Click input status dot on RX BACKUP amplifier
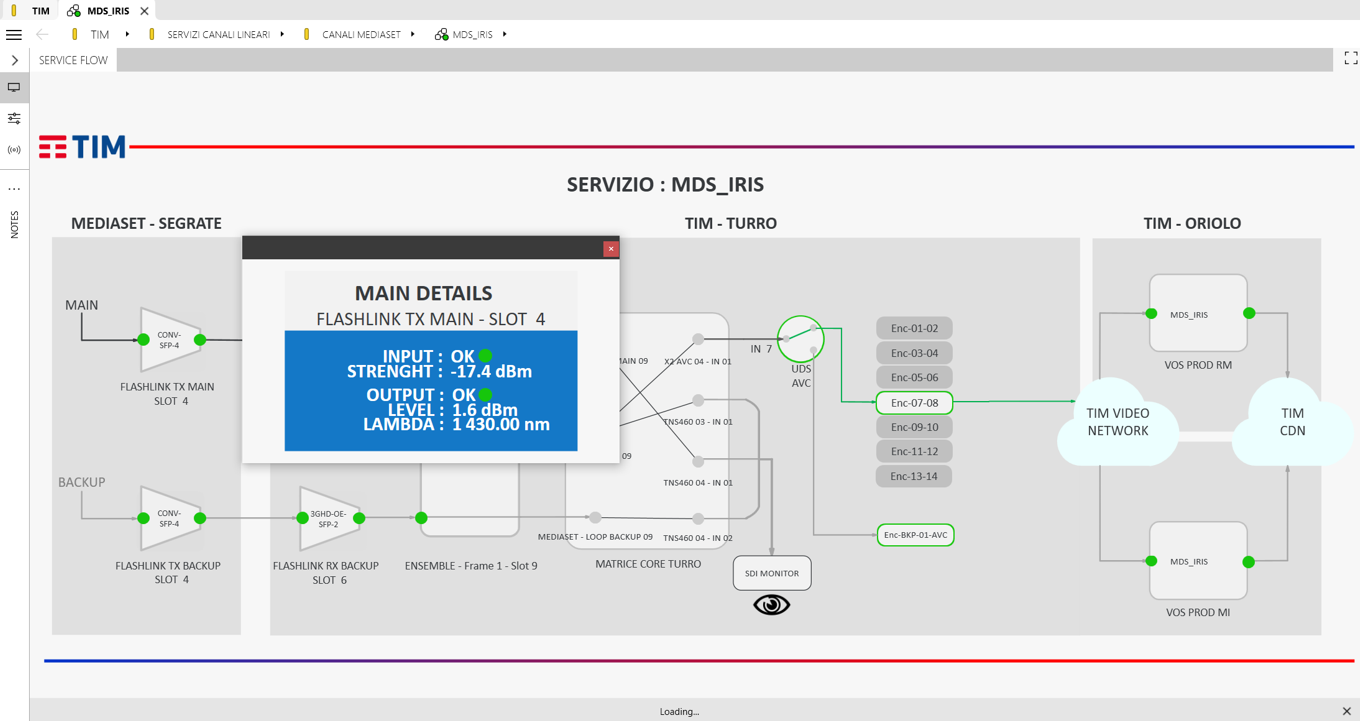Image resolution: width=1360 pixels, height=721 pixels. point(303,518)
